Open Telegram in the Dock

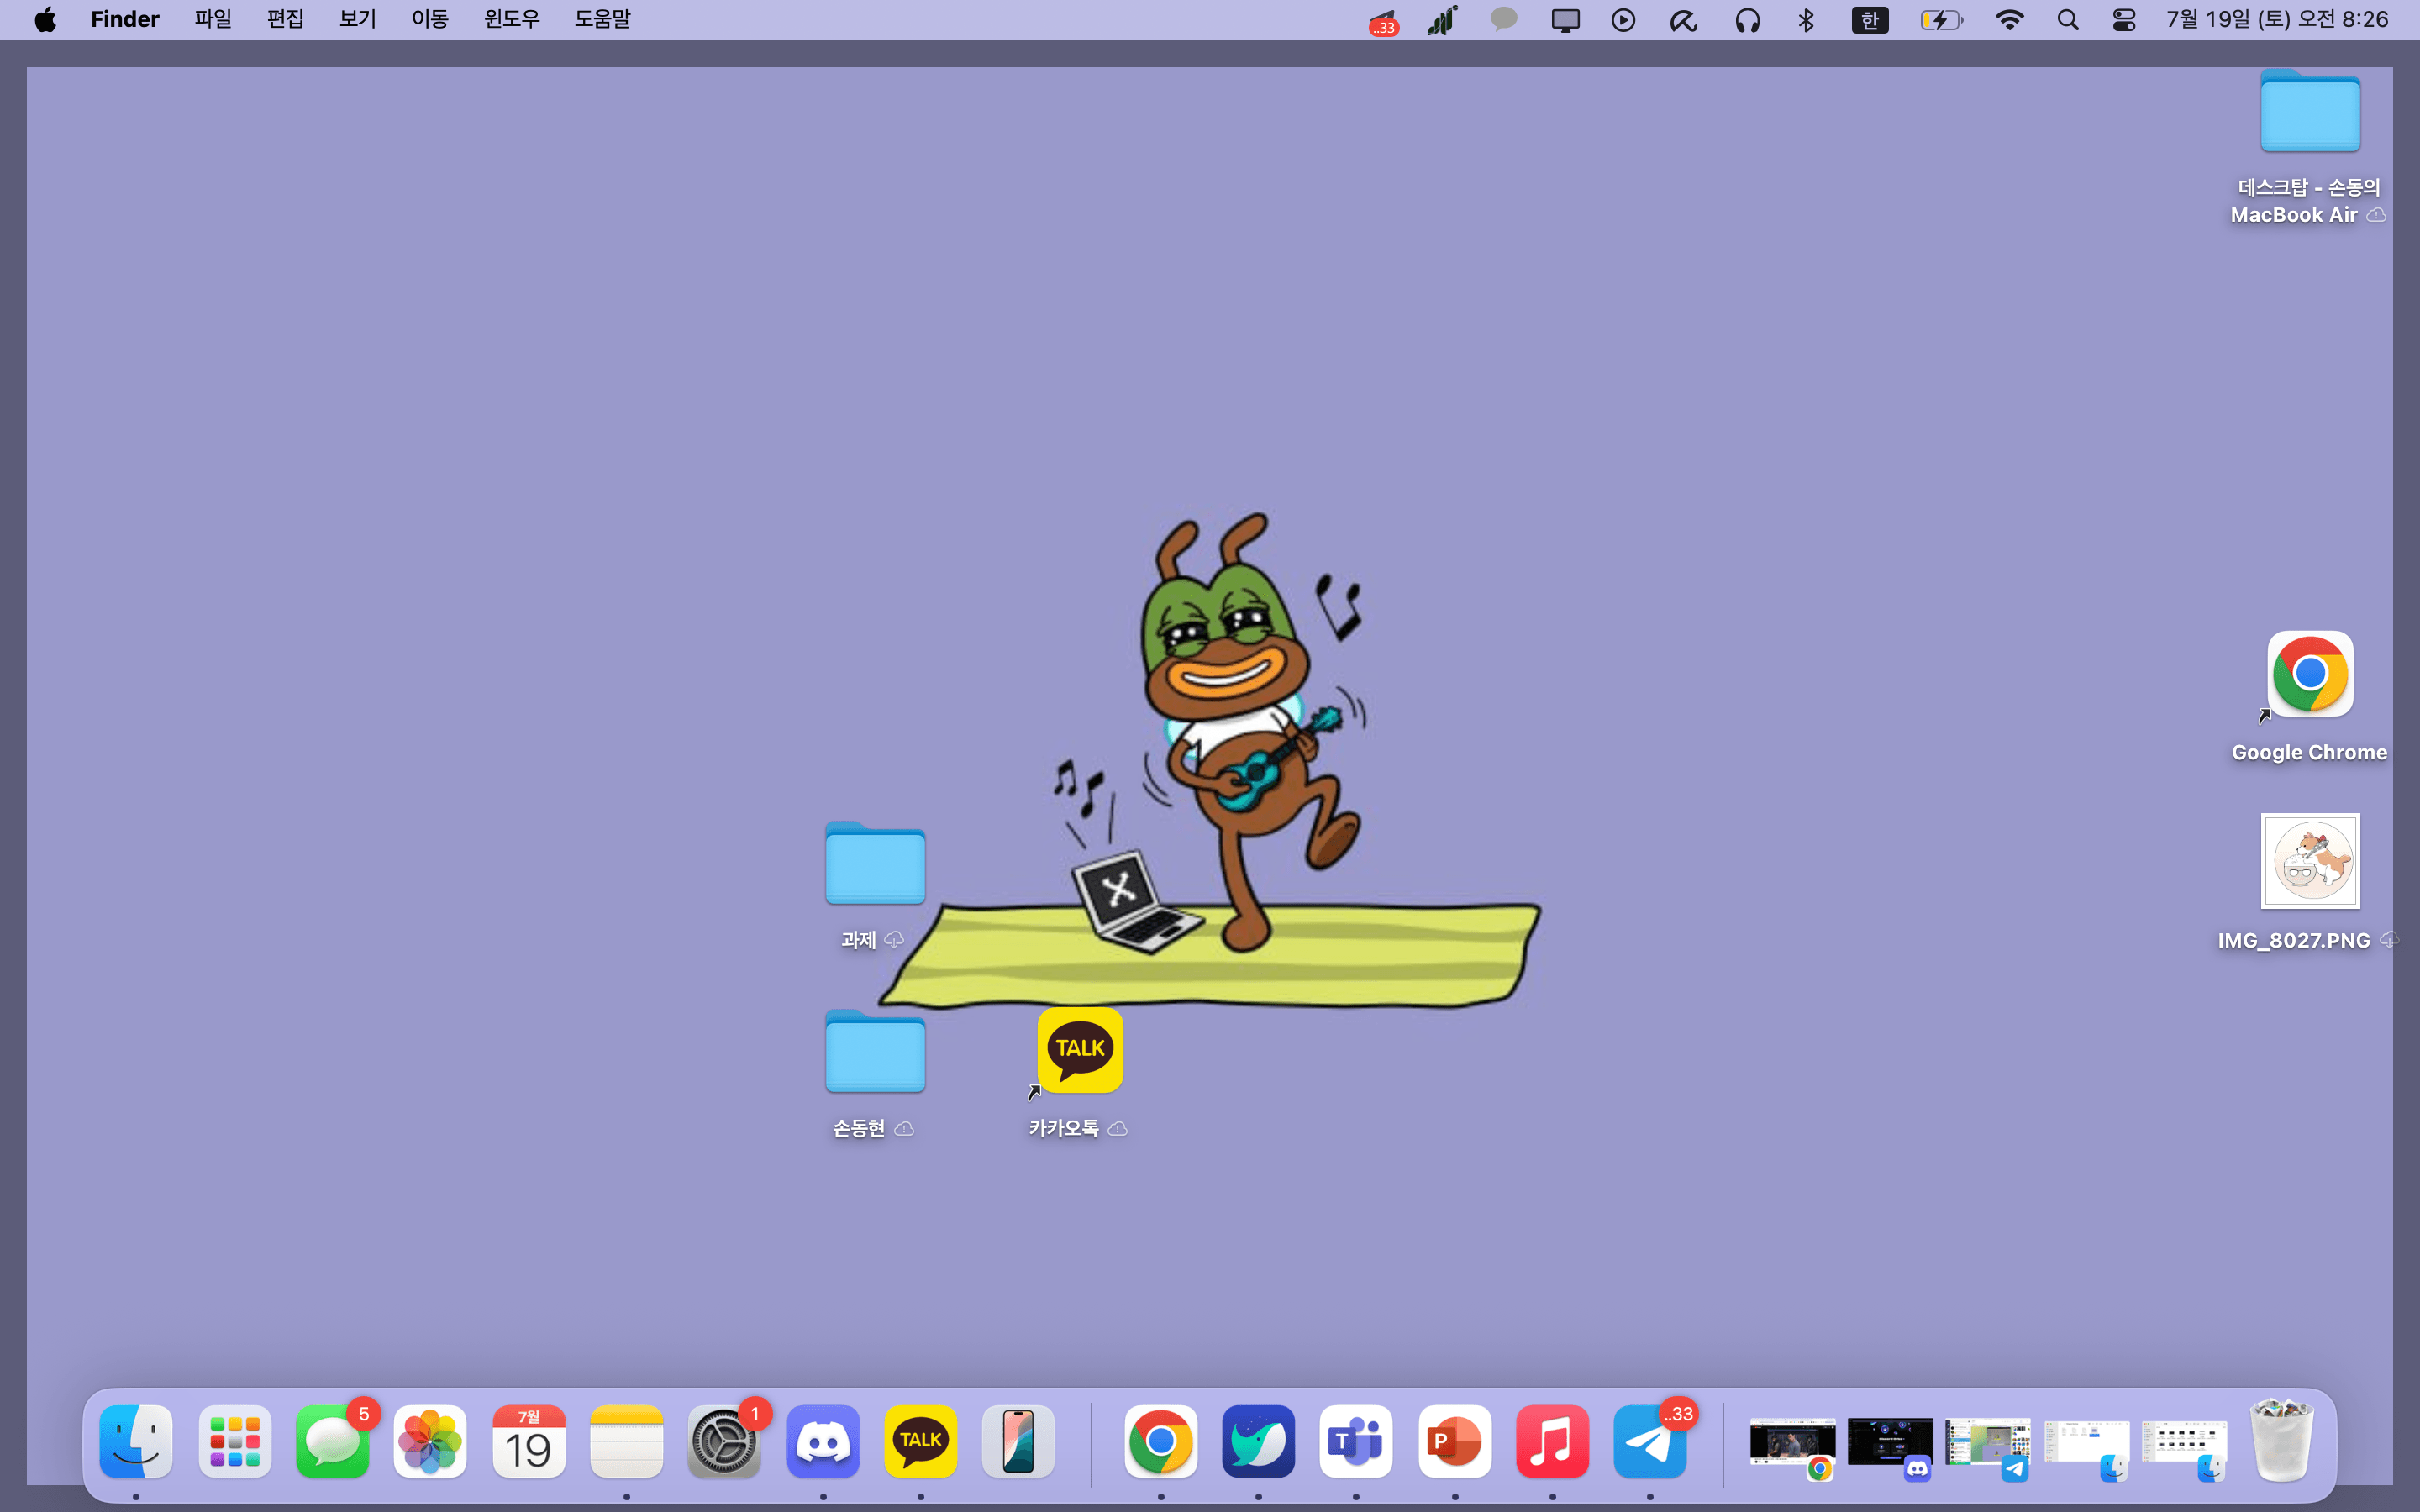click(x=1649, y=1441)
